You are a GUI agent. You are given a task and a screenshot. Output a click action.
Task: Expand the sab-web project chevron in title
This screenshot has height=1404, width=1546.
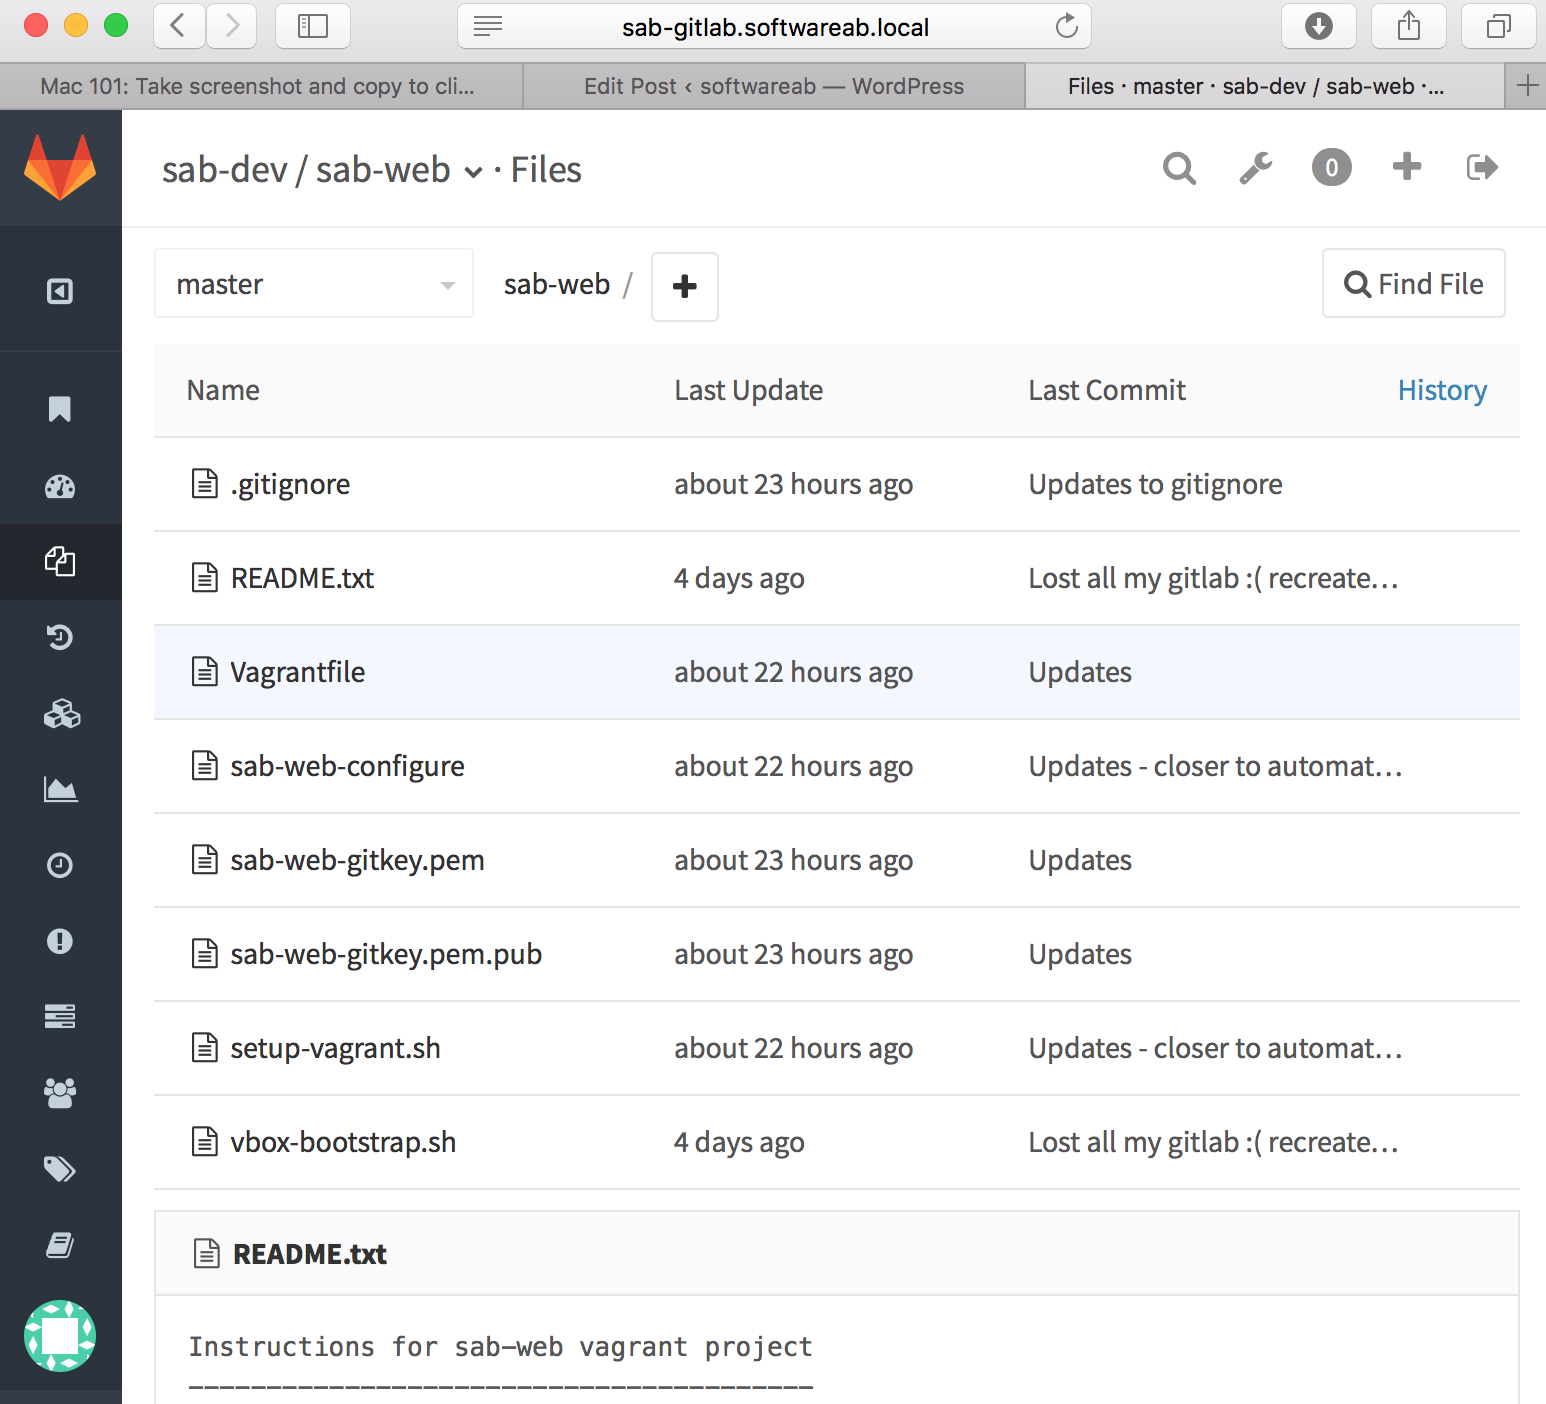pyautogui.click(x=473, y=172)
